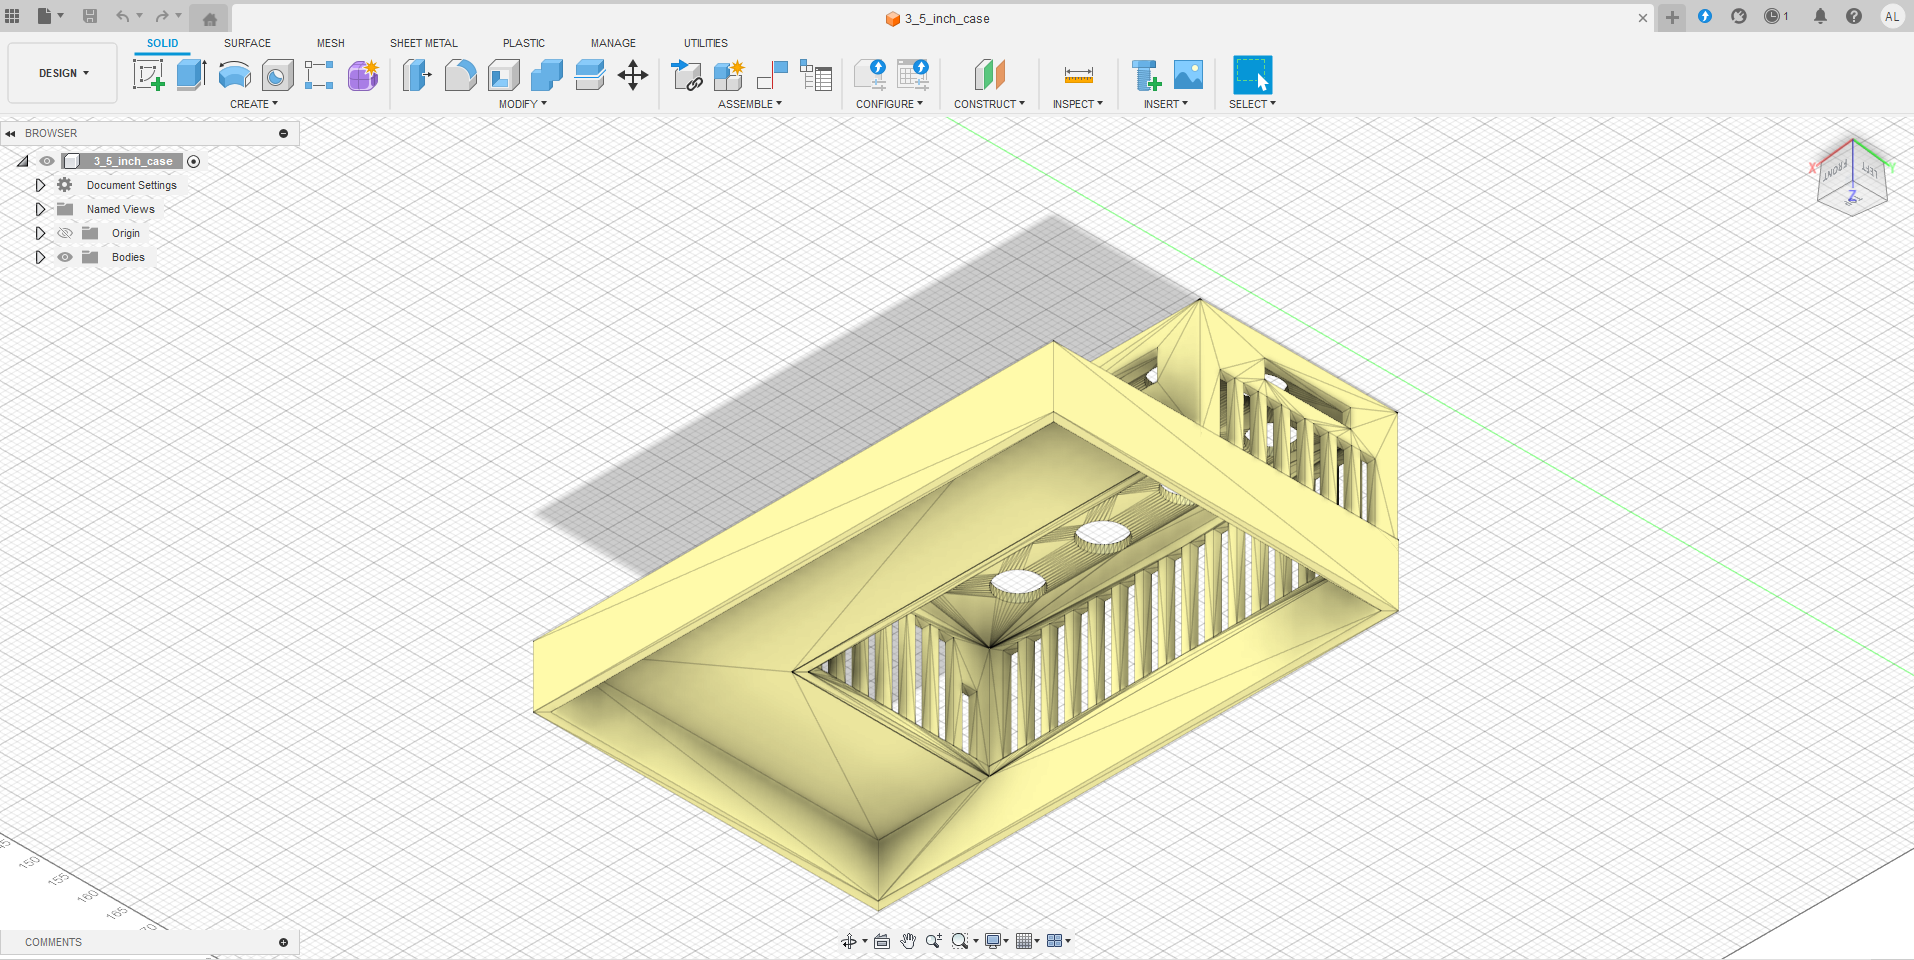
Task: Select the Create Sketch tool
Action: click(x=148, y=75)
